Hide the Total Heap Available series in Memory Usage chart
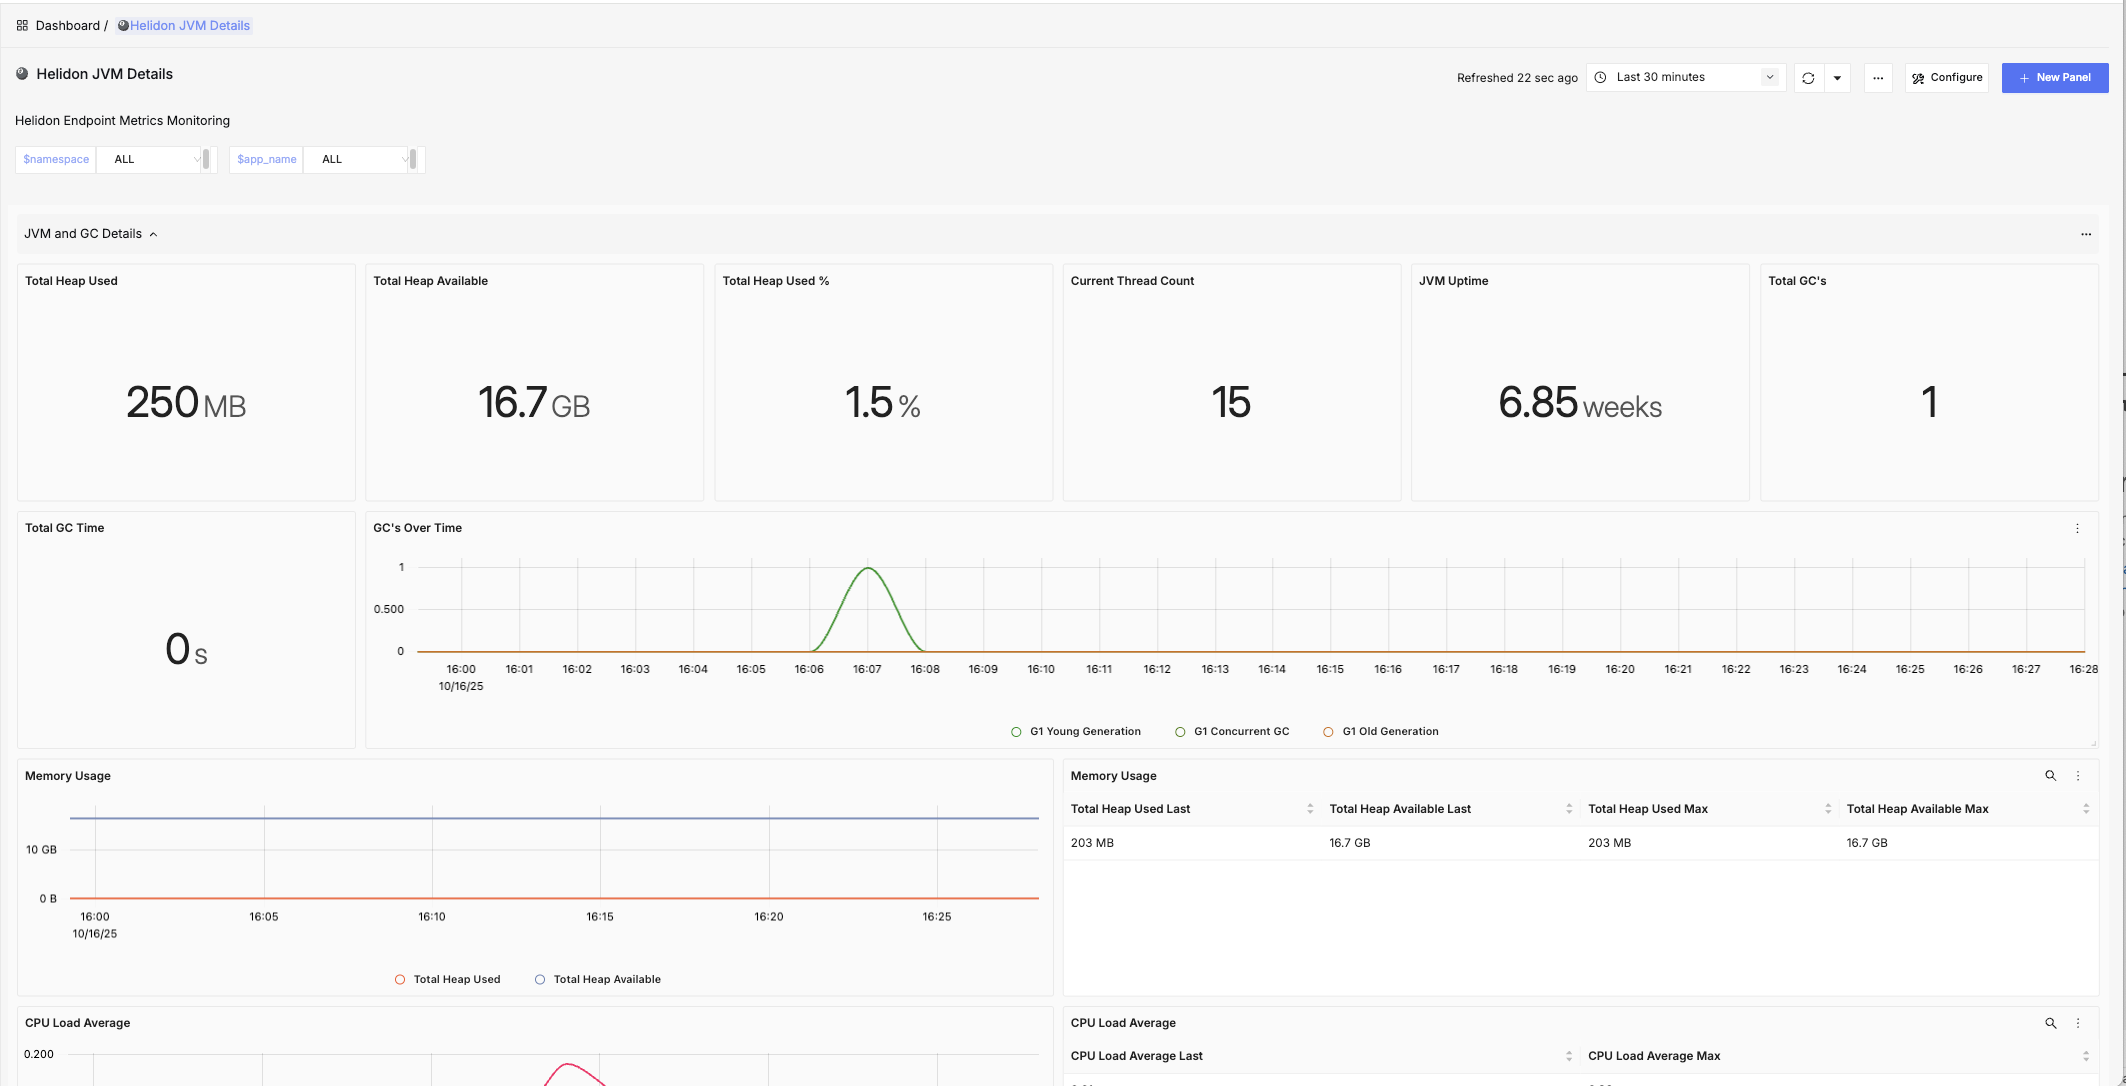Image resolution: width=2126 pixels, height=1086 pixels. [597, 979]
